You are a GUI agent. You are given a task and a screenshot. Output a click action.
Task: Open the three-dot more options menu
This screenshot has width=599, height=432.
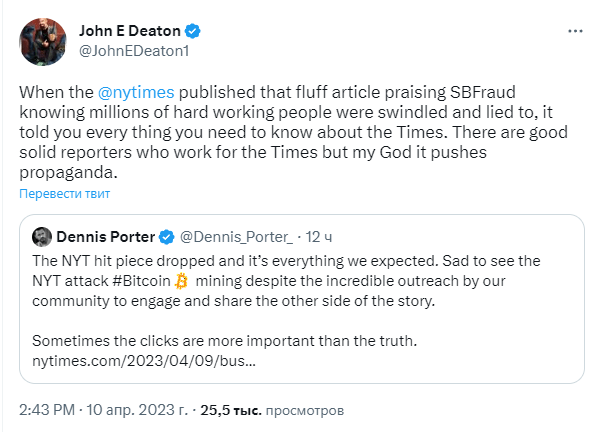(575, 31)
